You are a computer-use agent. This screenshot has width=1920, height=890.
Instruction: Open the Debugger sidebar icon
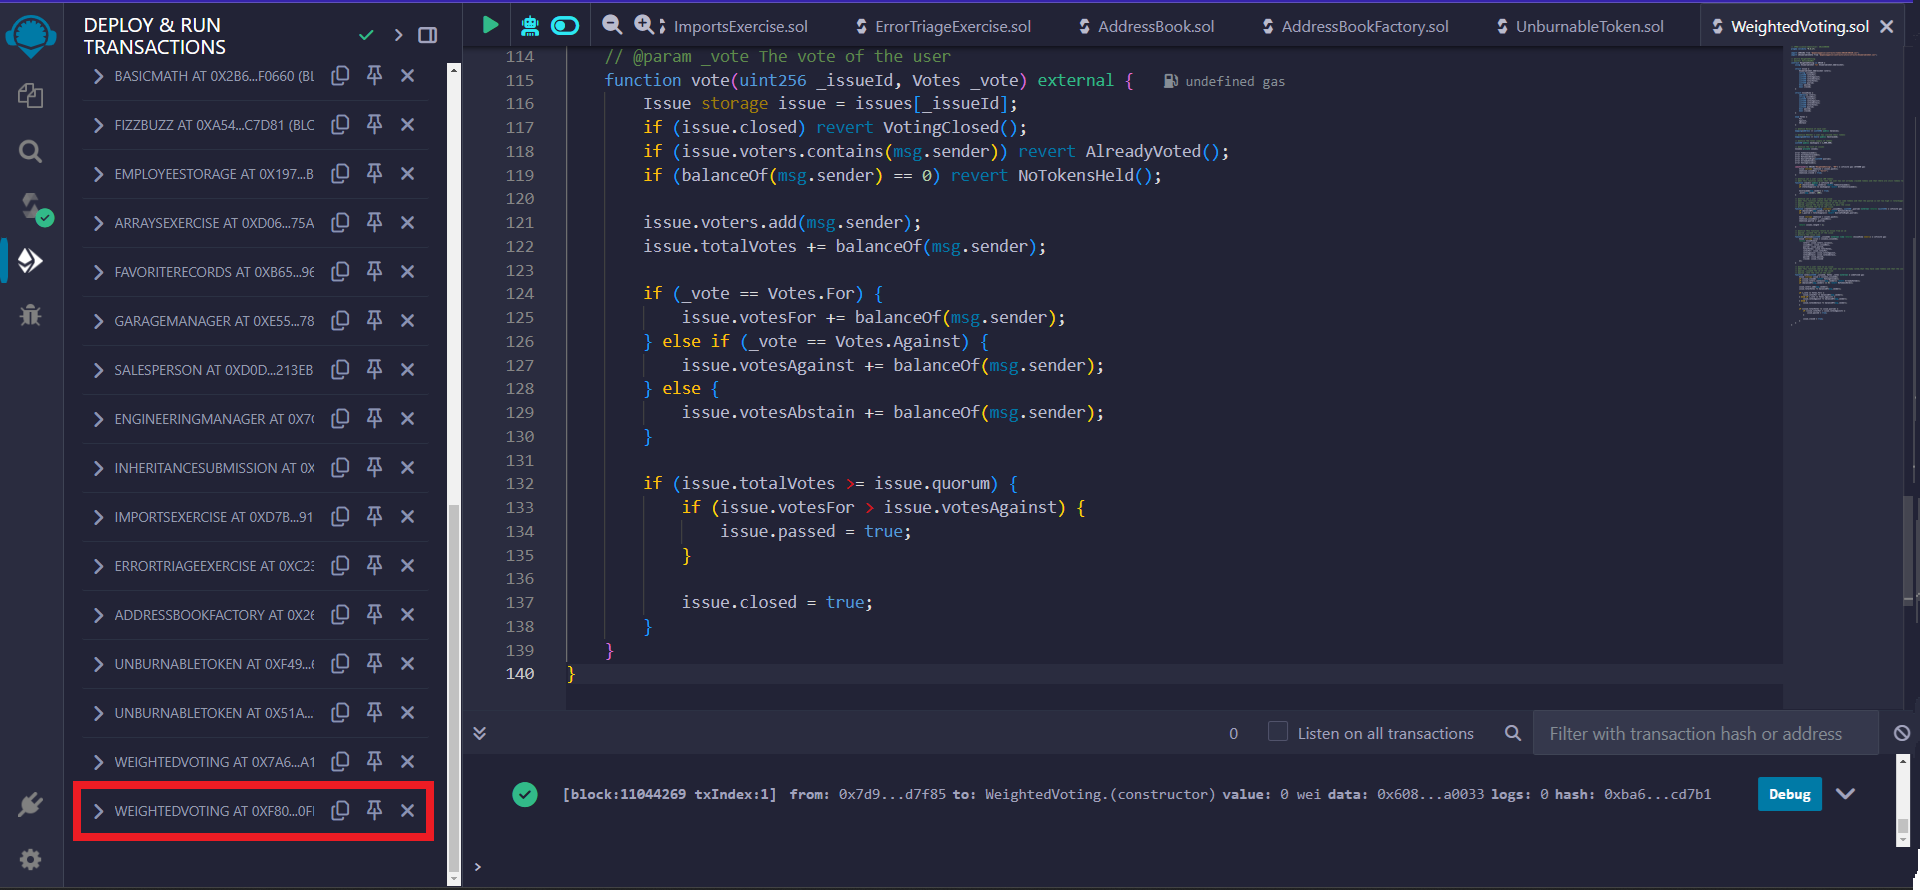coord(30,315)
